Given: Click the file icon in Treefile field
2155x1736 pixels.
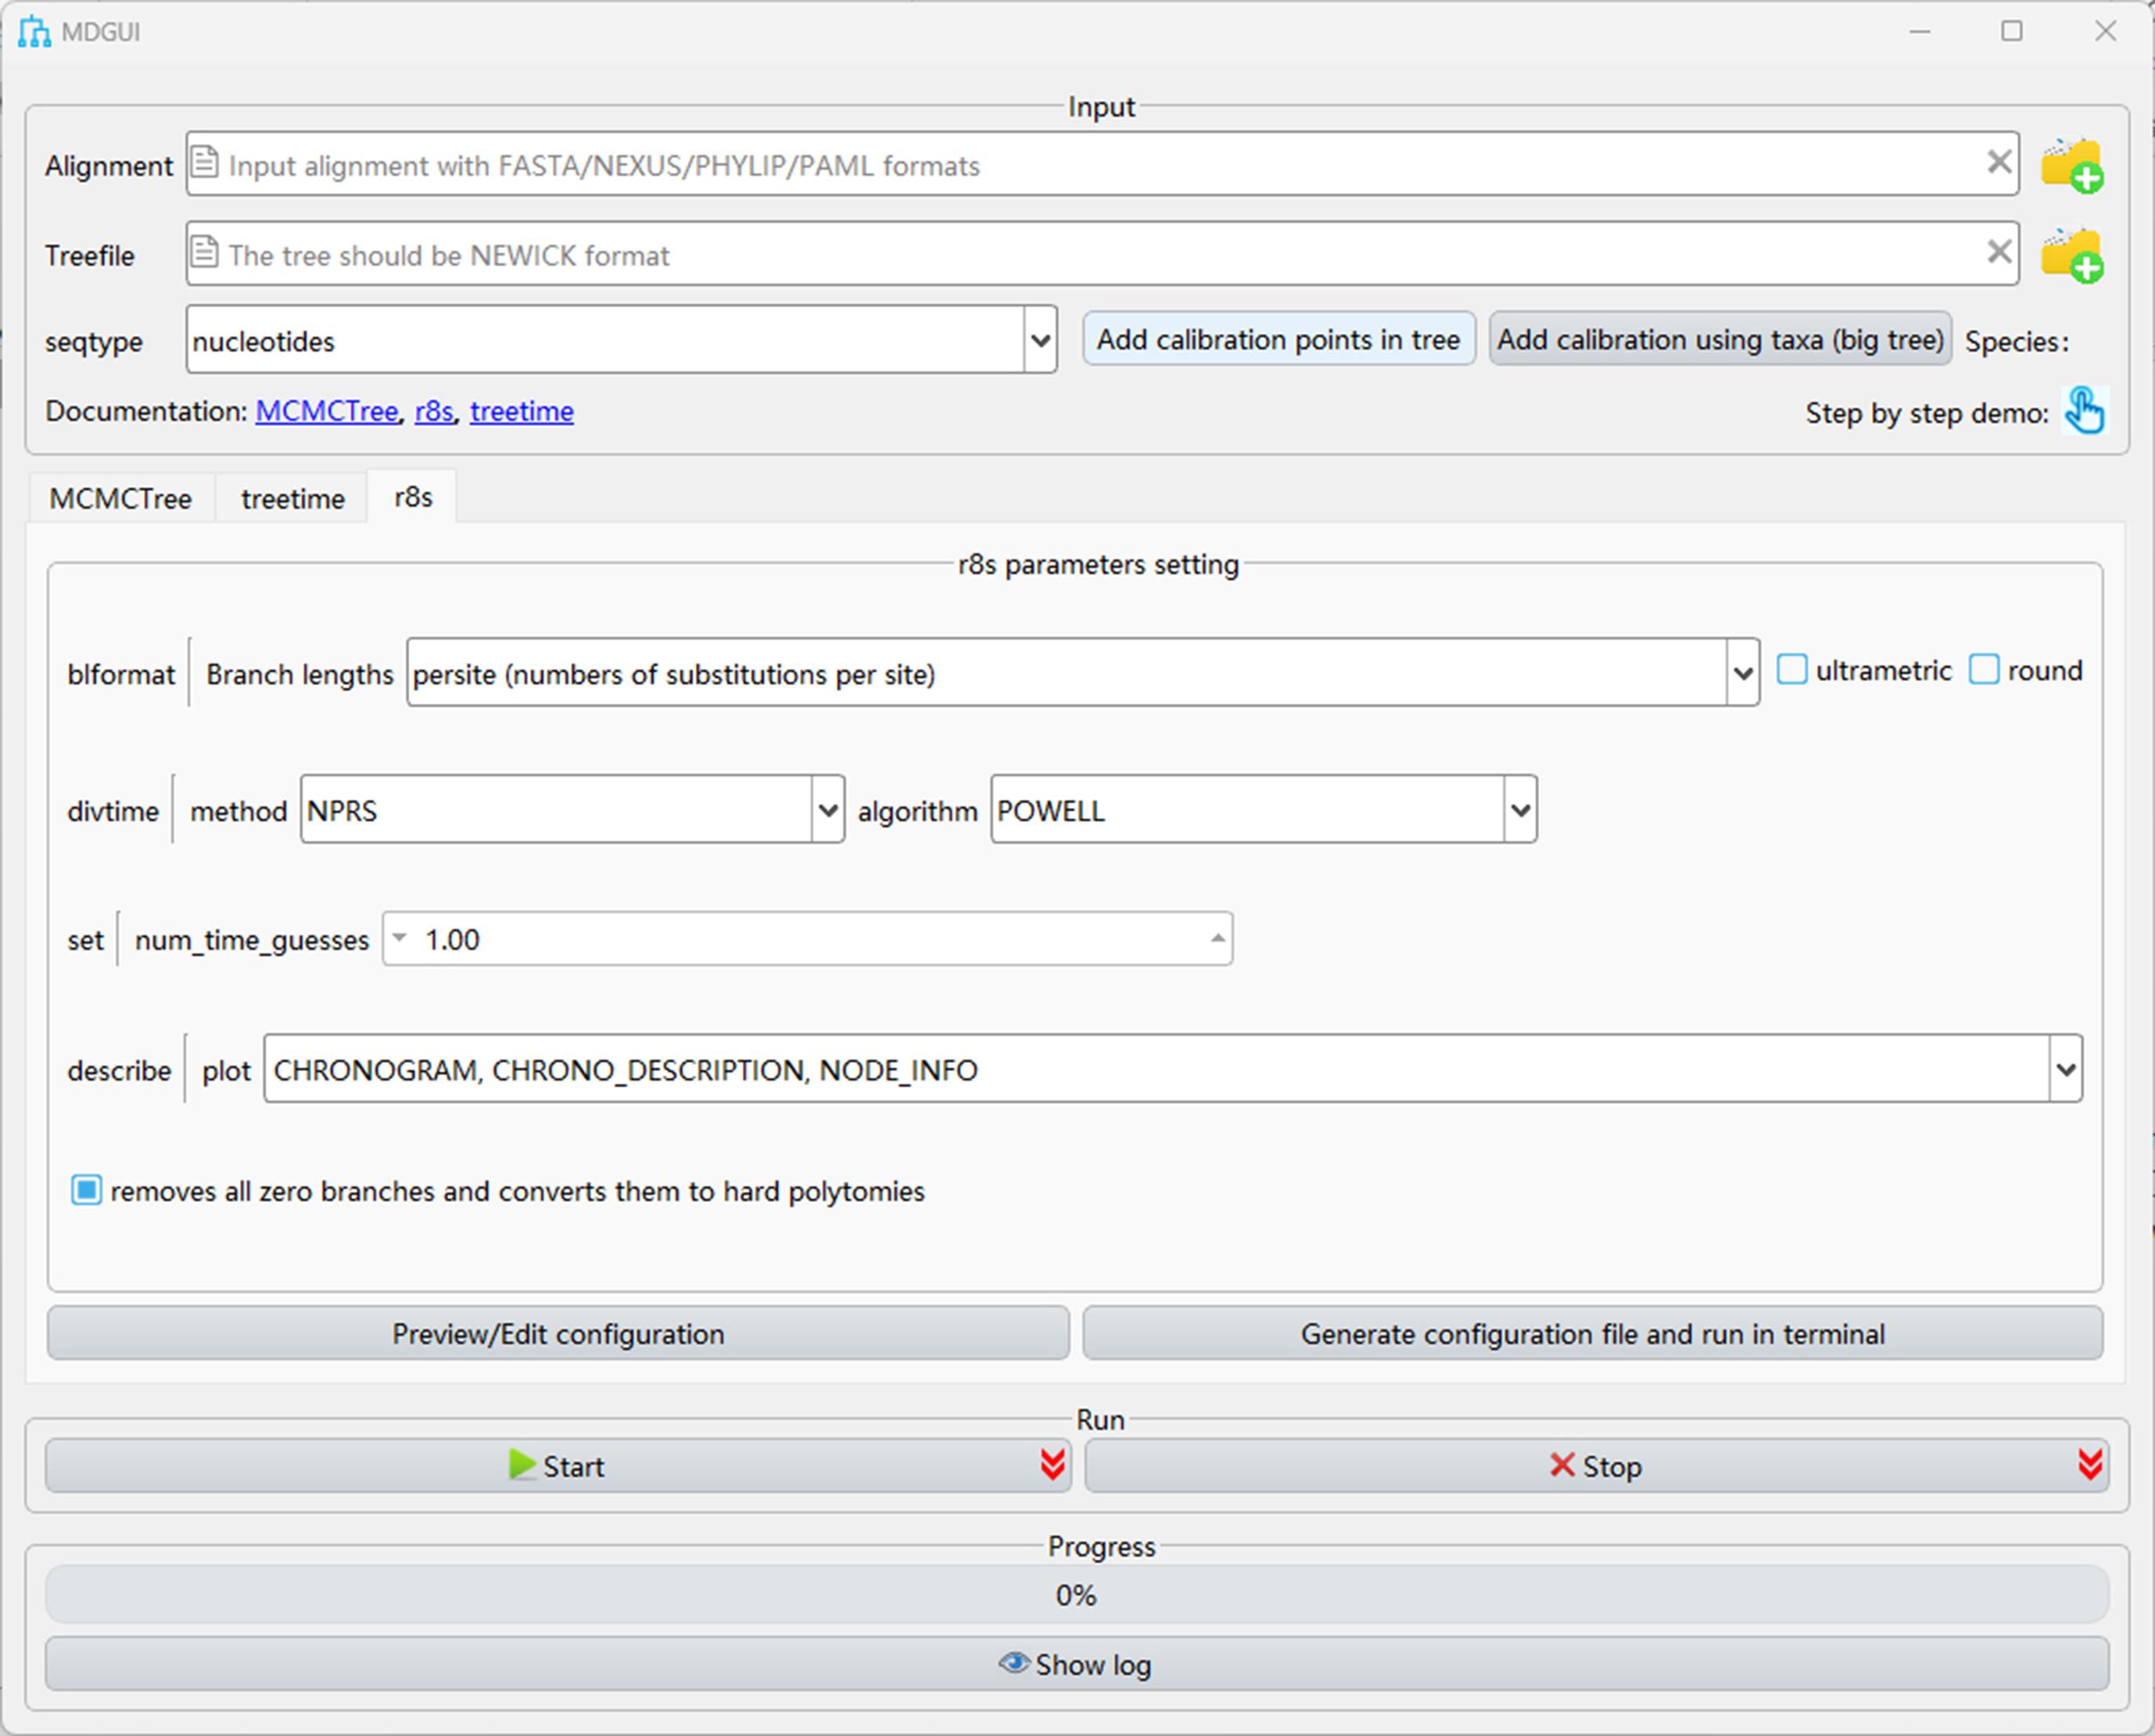Looking at the screenshot, I should tap(204, 252).
